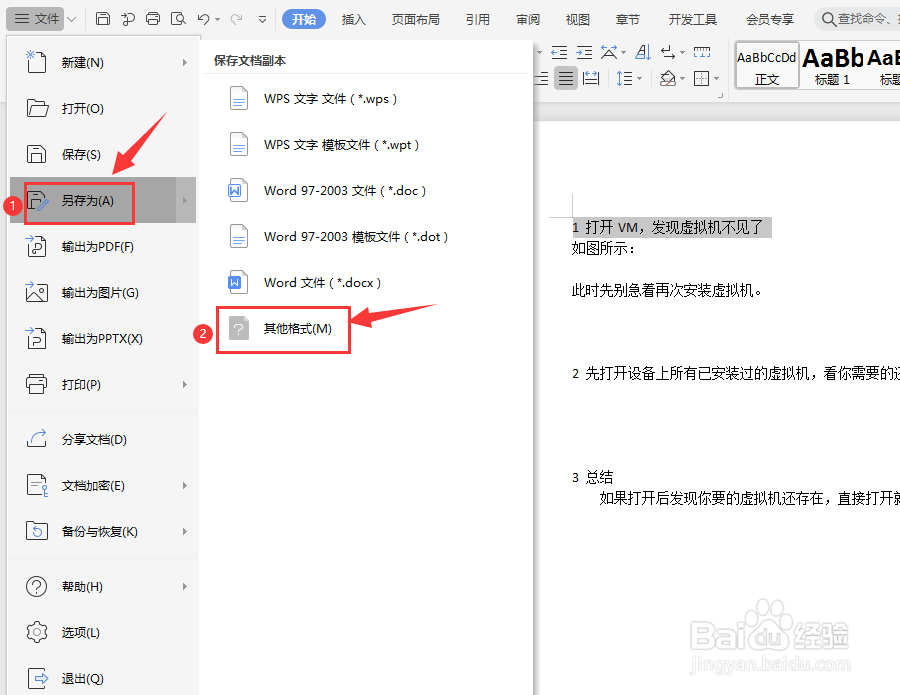Choose 帮助(H) in file menu
Image resolution: width=900 pixels, height=695 pixels.
click(x=104, y=587)
